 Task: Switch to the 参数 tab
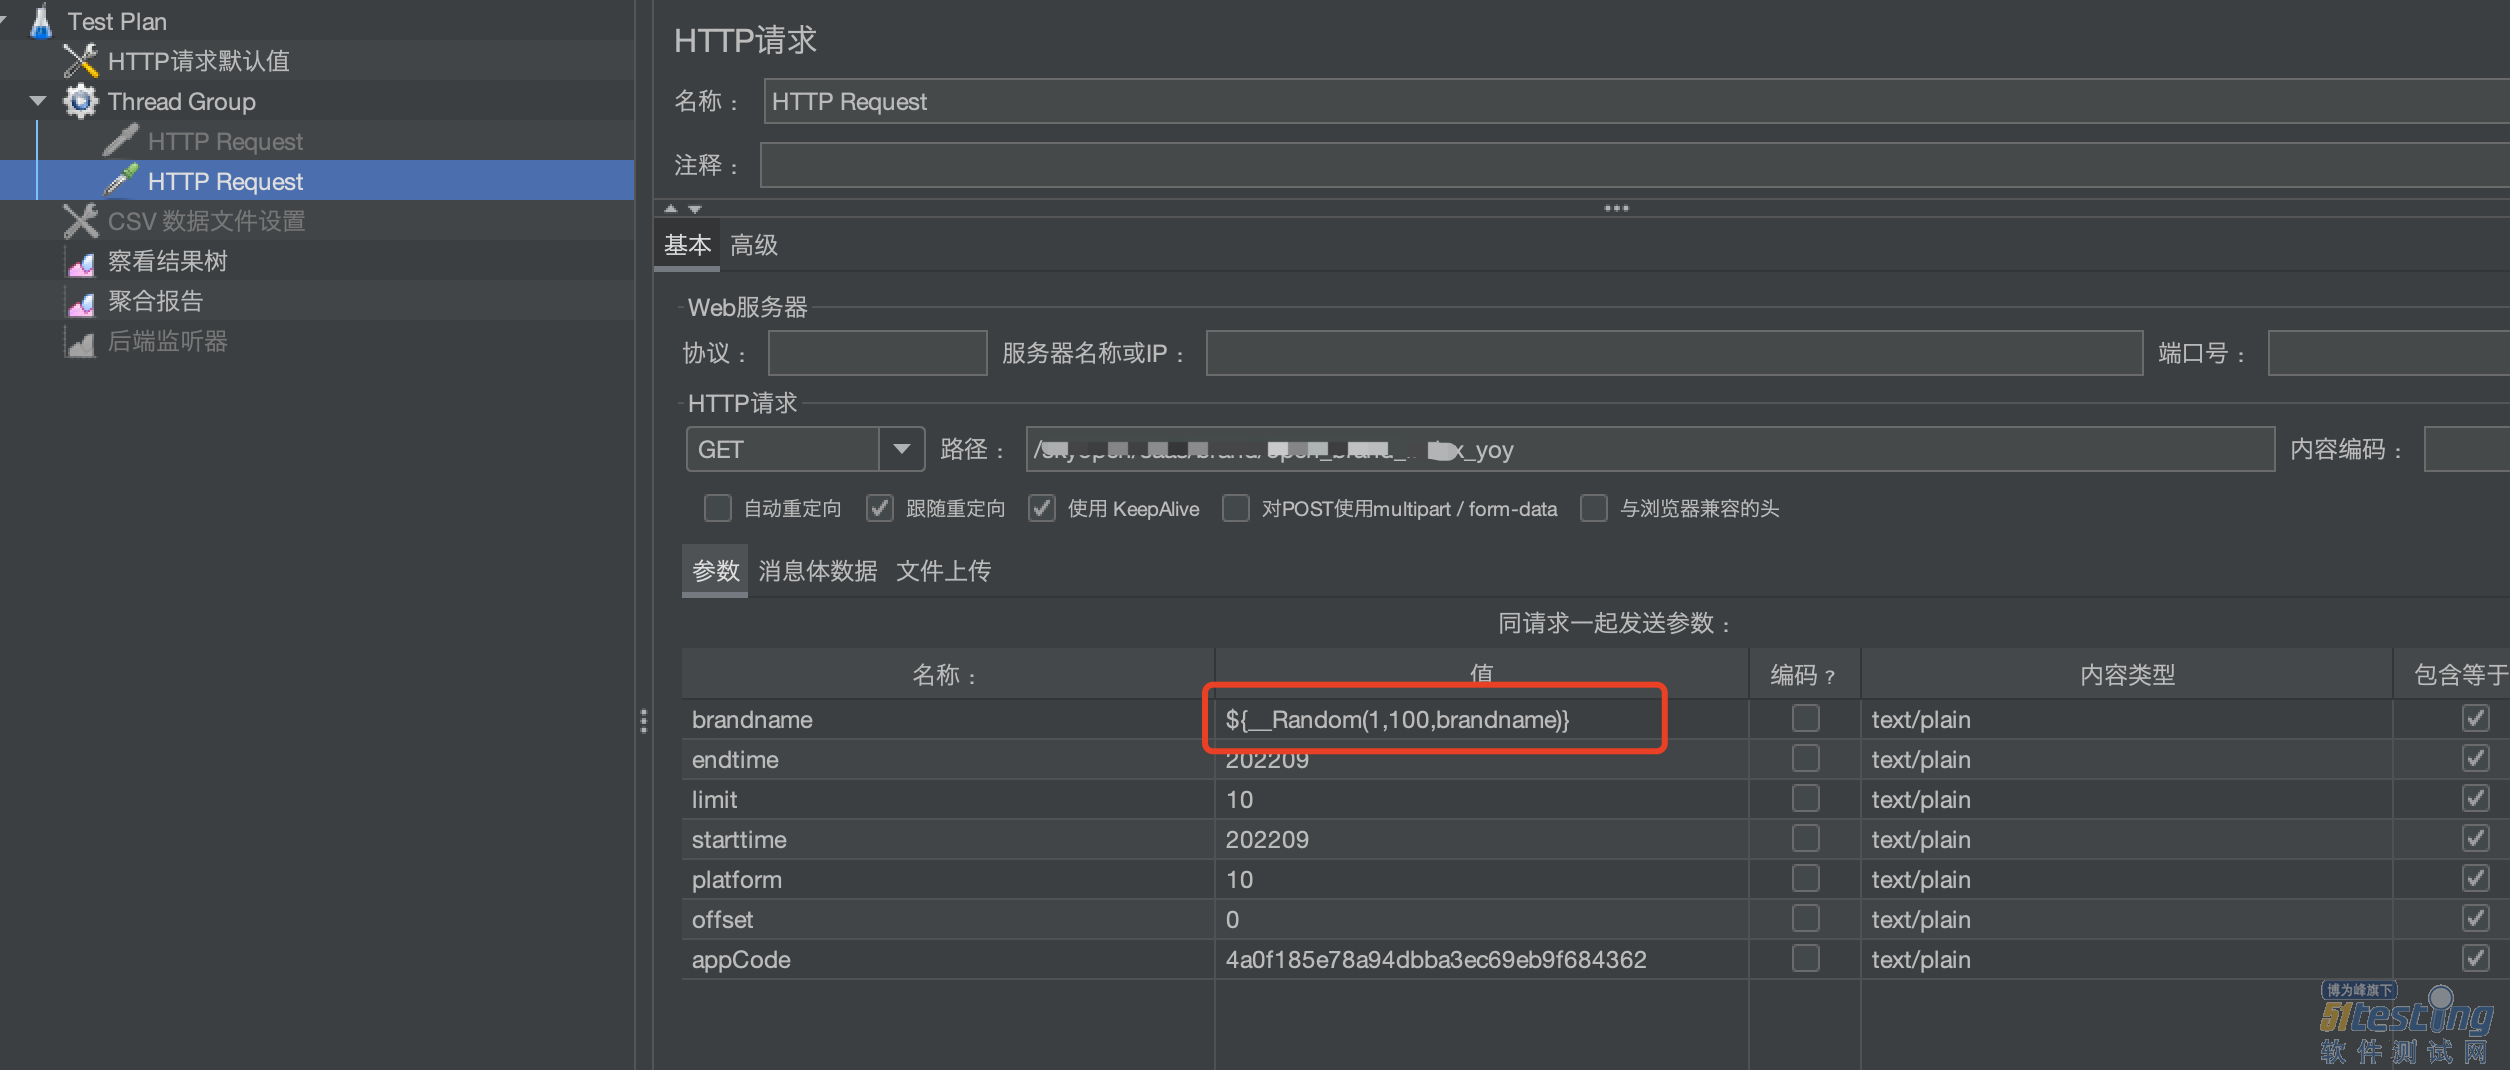click(716, 571)
